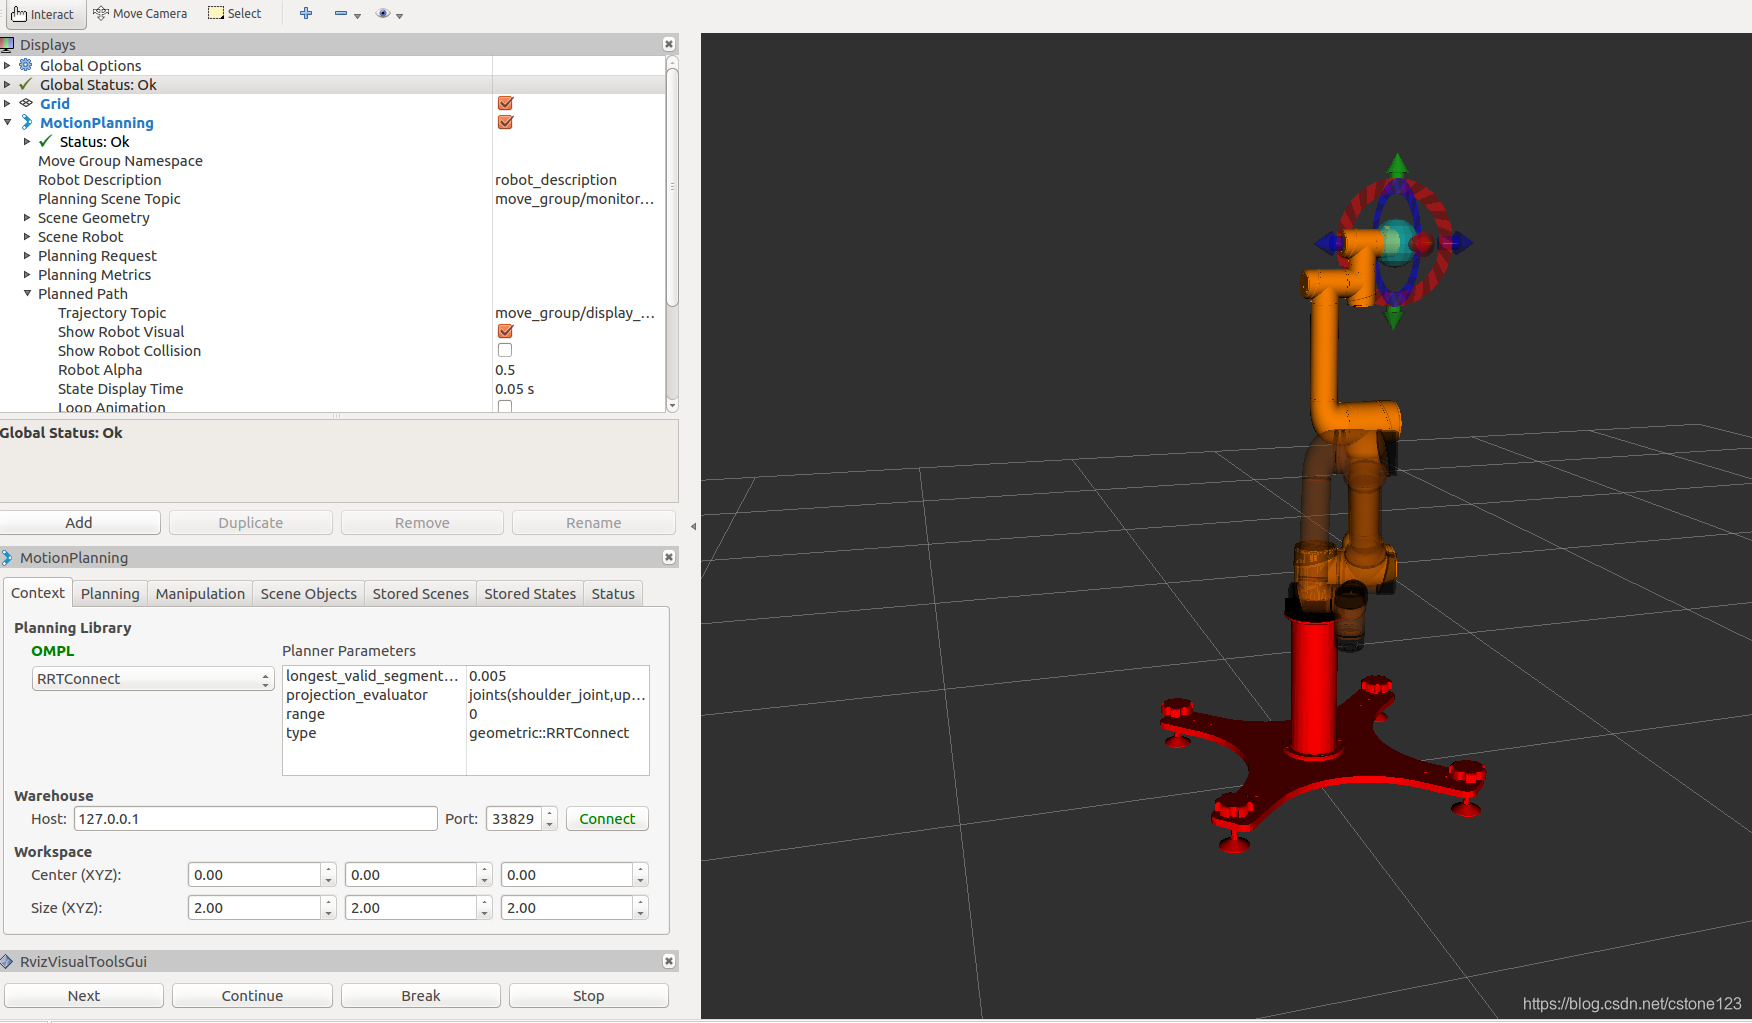The width and height of the screenshot is (1752, 1023).
Task: Click the minus remove-tool icon
Action: coord(341,13)
